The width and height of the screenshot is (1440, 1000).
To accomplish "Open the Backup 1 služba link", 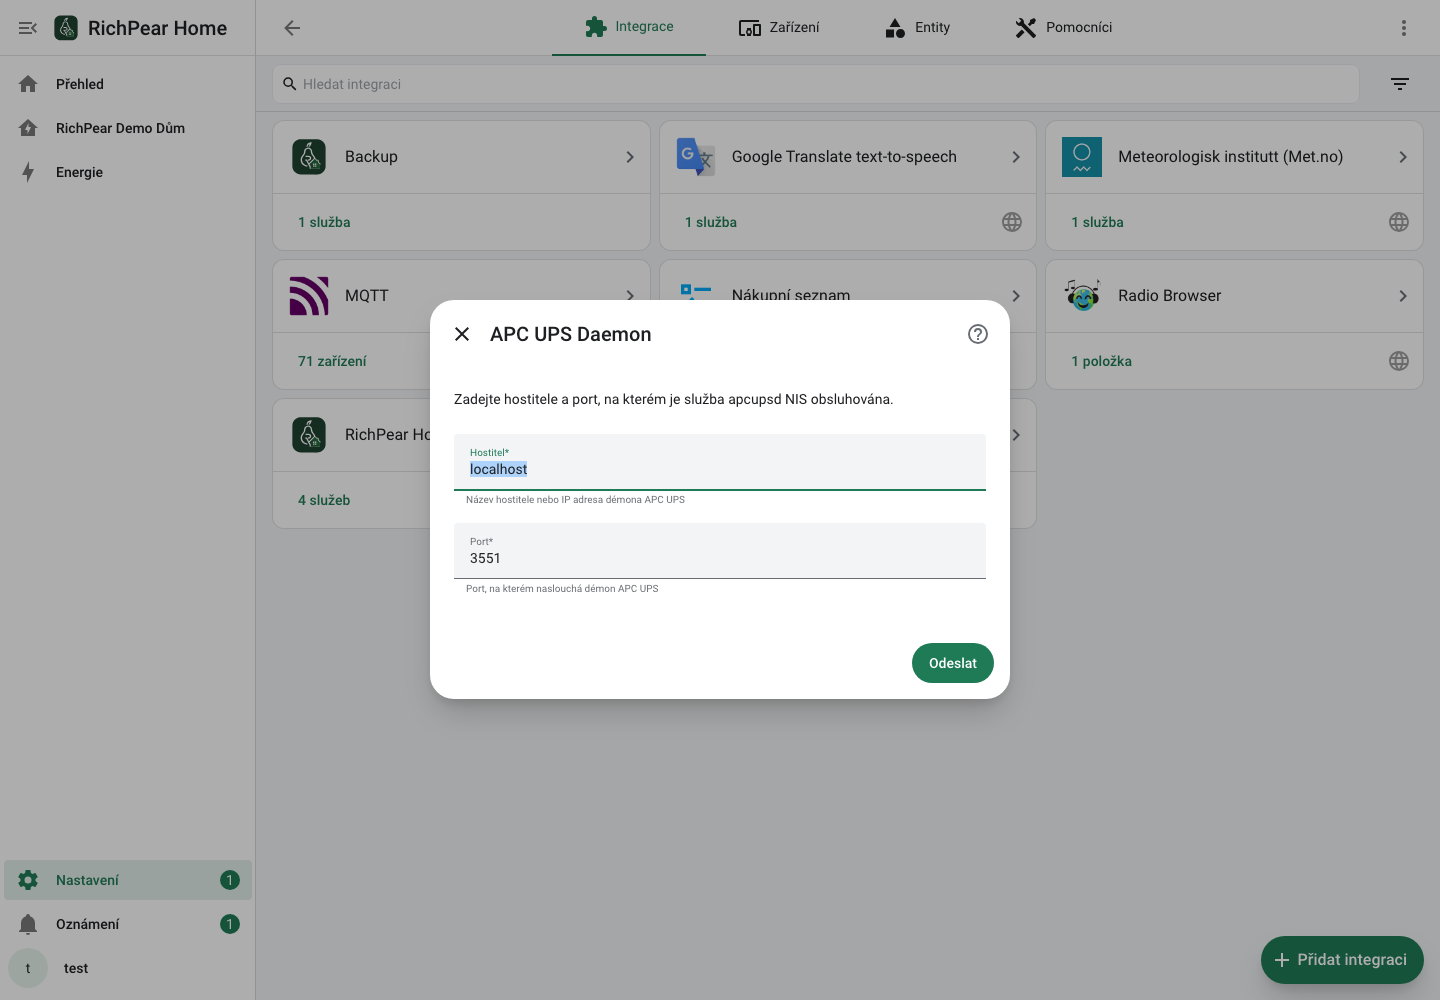I will click(x=324, y=222).
